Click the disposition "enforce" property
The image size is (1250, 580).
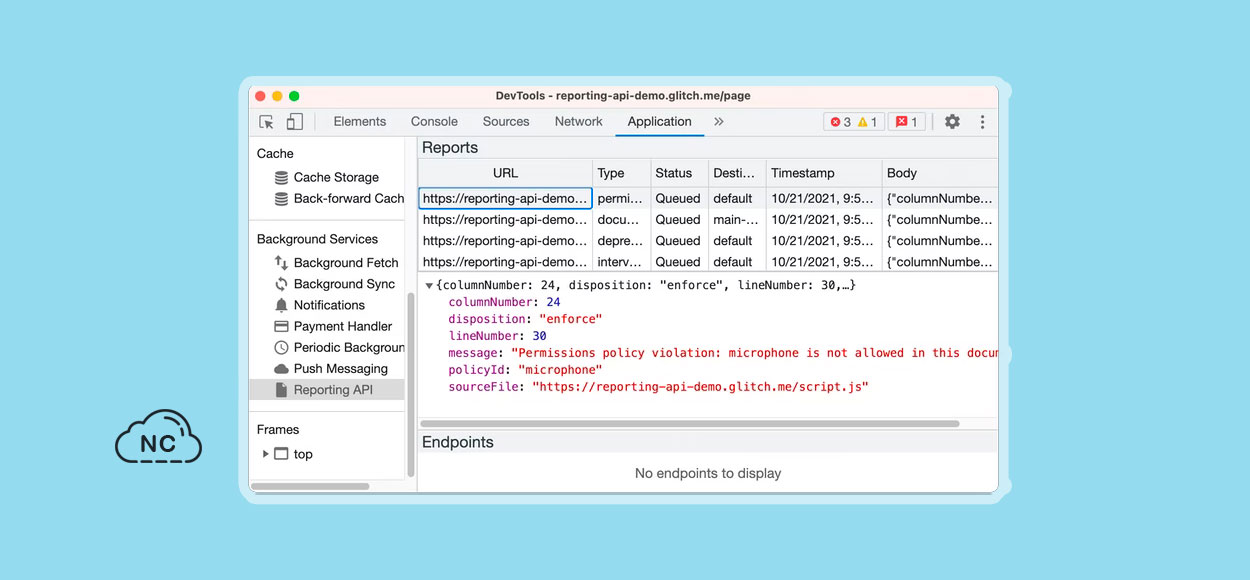(x=526, y=319)
